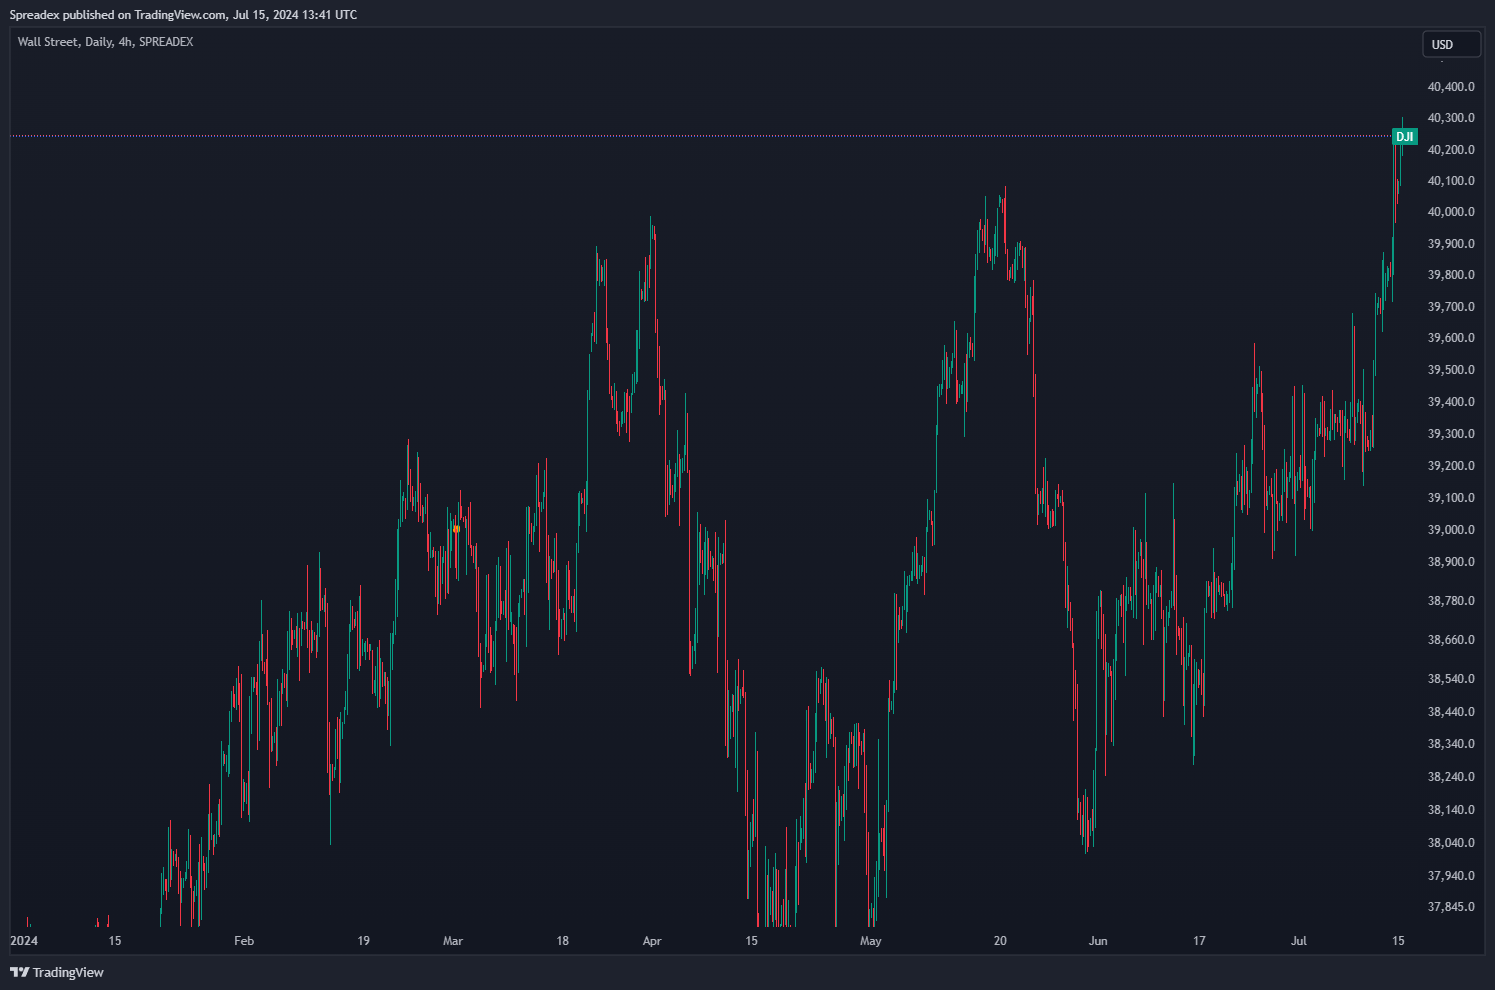
Task: Select the 39,500.0 price level label
Action: tap(1451, 370)
